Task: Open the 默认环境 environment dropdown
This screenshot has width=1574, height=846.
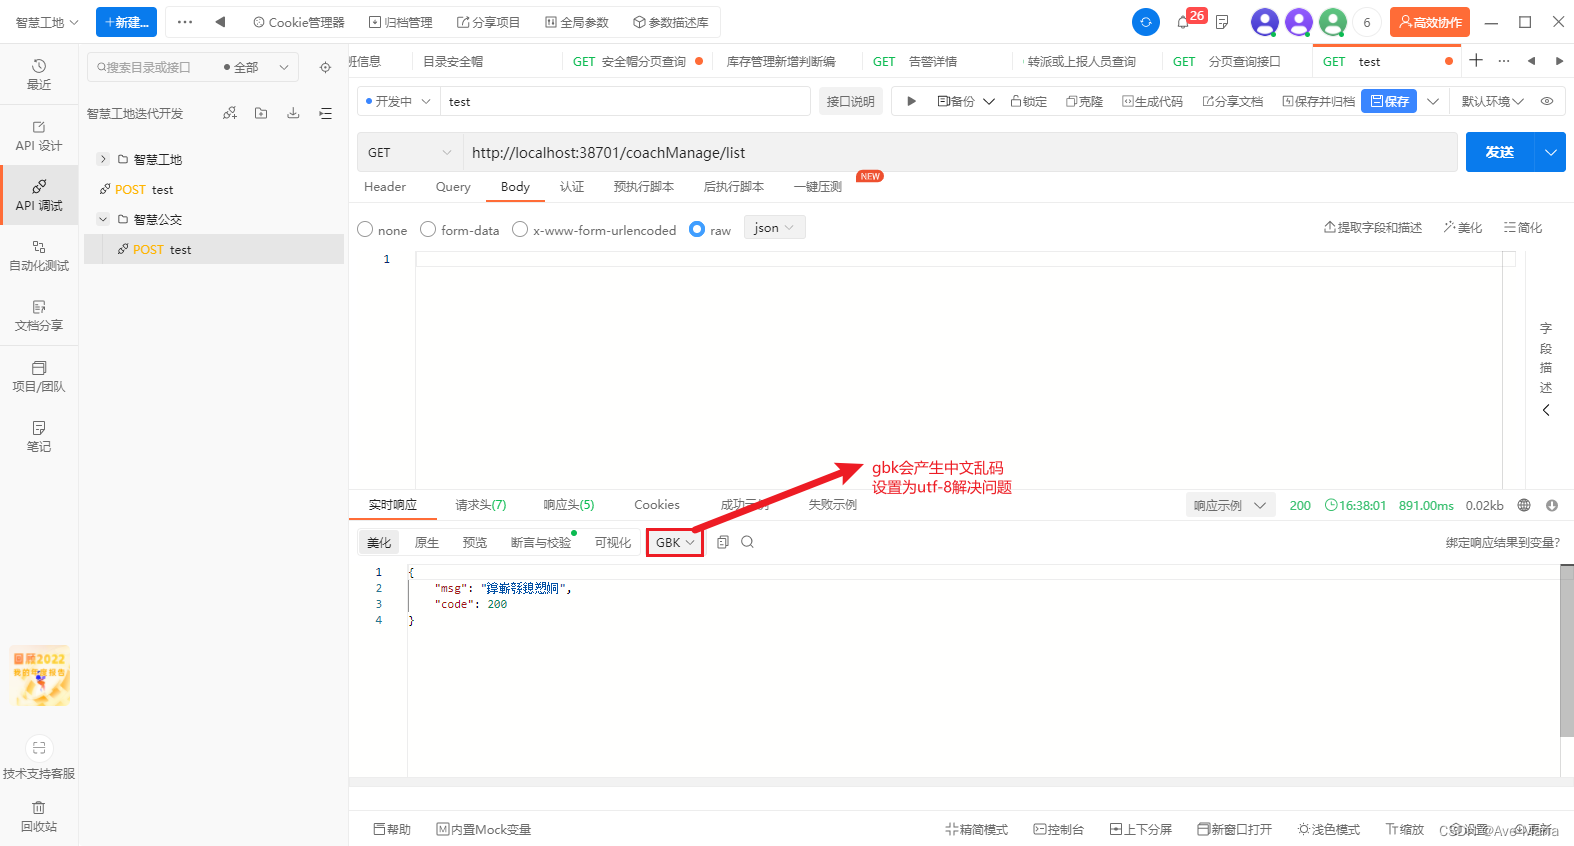Action: point(1493,101)
